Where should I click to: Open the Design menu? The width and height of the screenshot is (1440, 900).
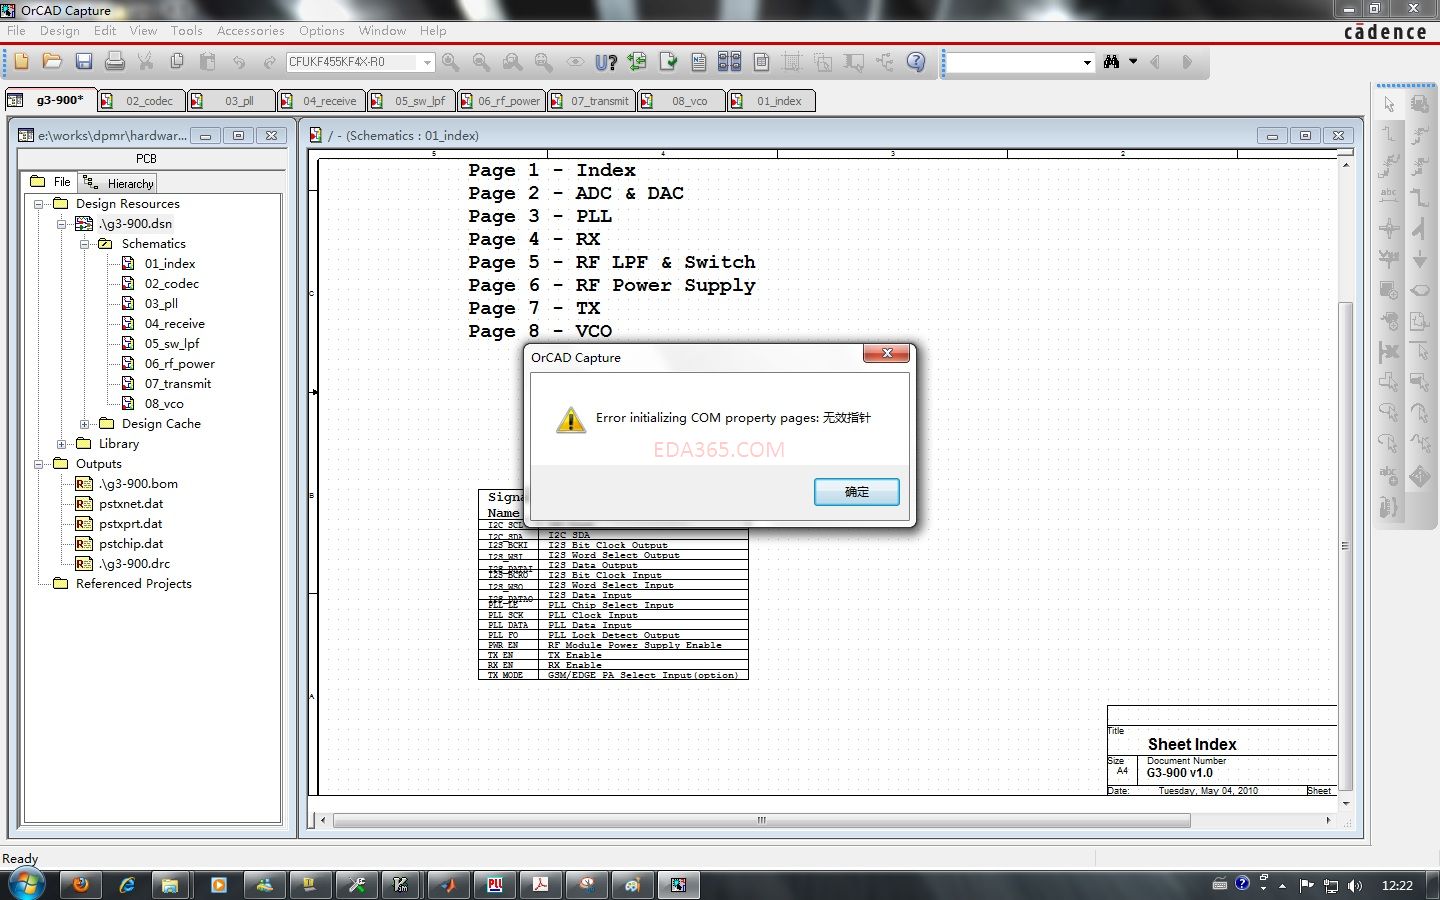tap(60, 31)
